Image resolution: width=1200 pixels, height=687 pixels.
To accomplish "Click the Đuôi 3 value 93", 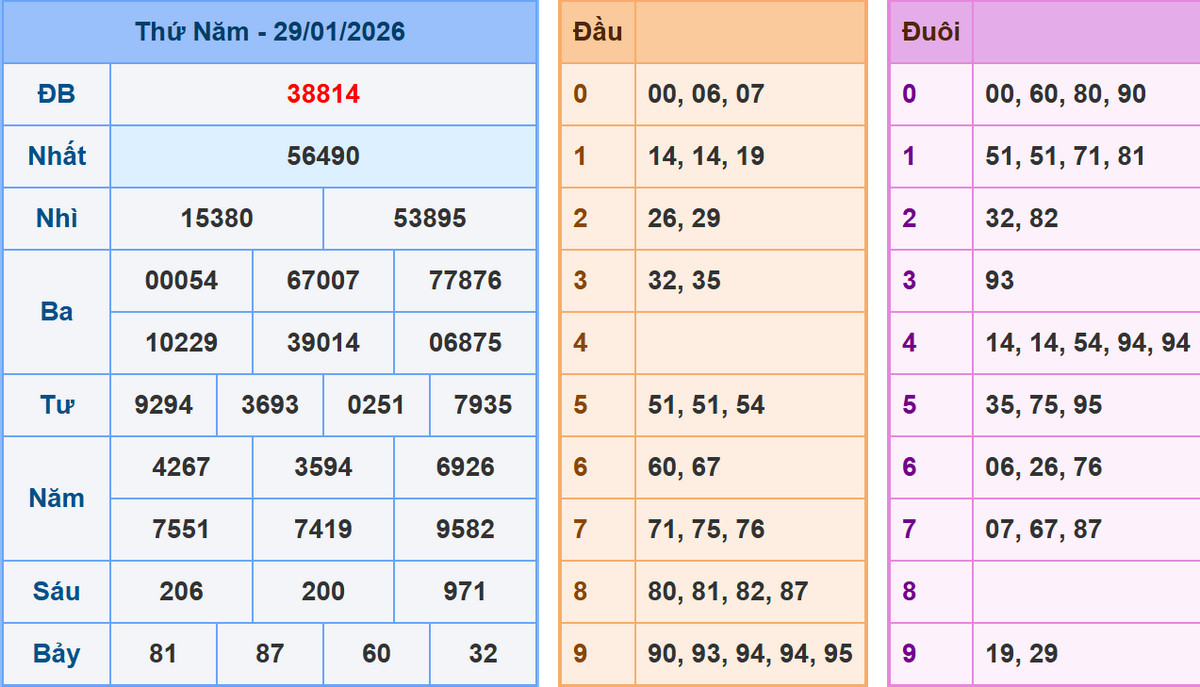I will 997,281.
